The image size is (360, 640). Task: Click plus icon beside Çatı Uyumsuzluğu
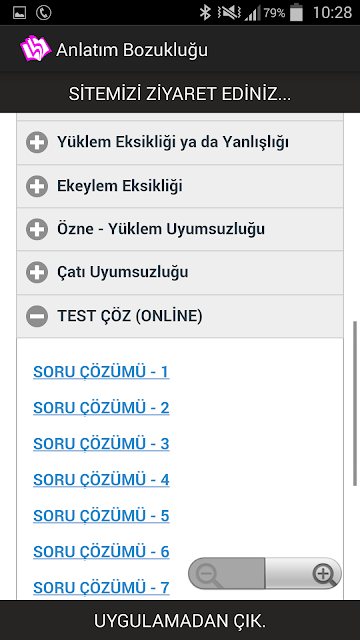37,272
